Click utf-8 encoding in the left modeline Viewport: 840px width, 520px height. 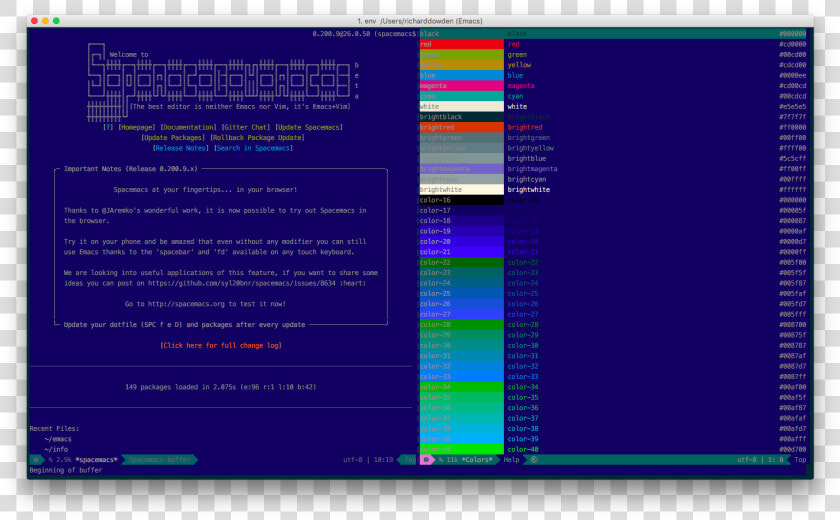pyautogui.click(x=352, y=459)
